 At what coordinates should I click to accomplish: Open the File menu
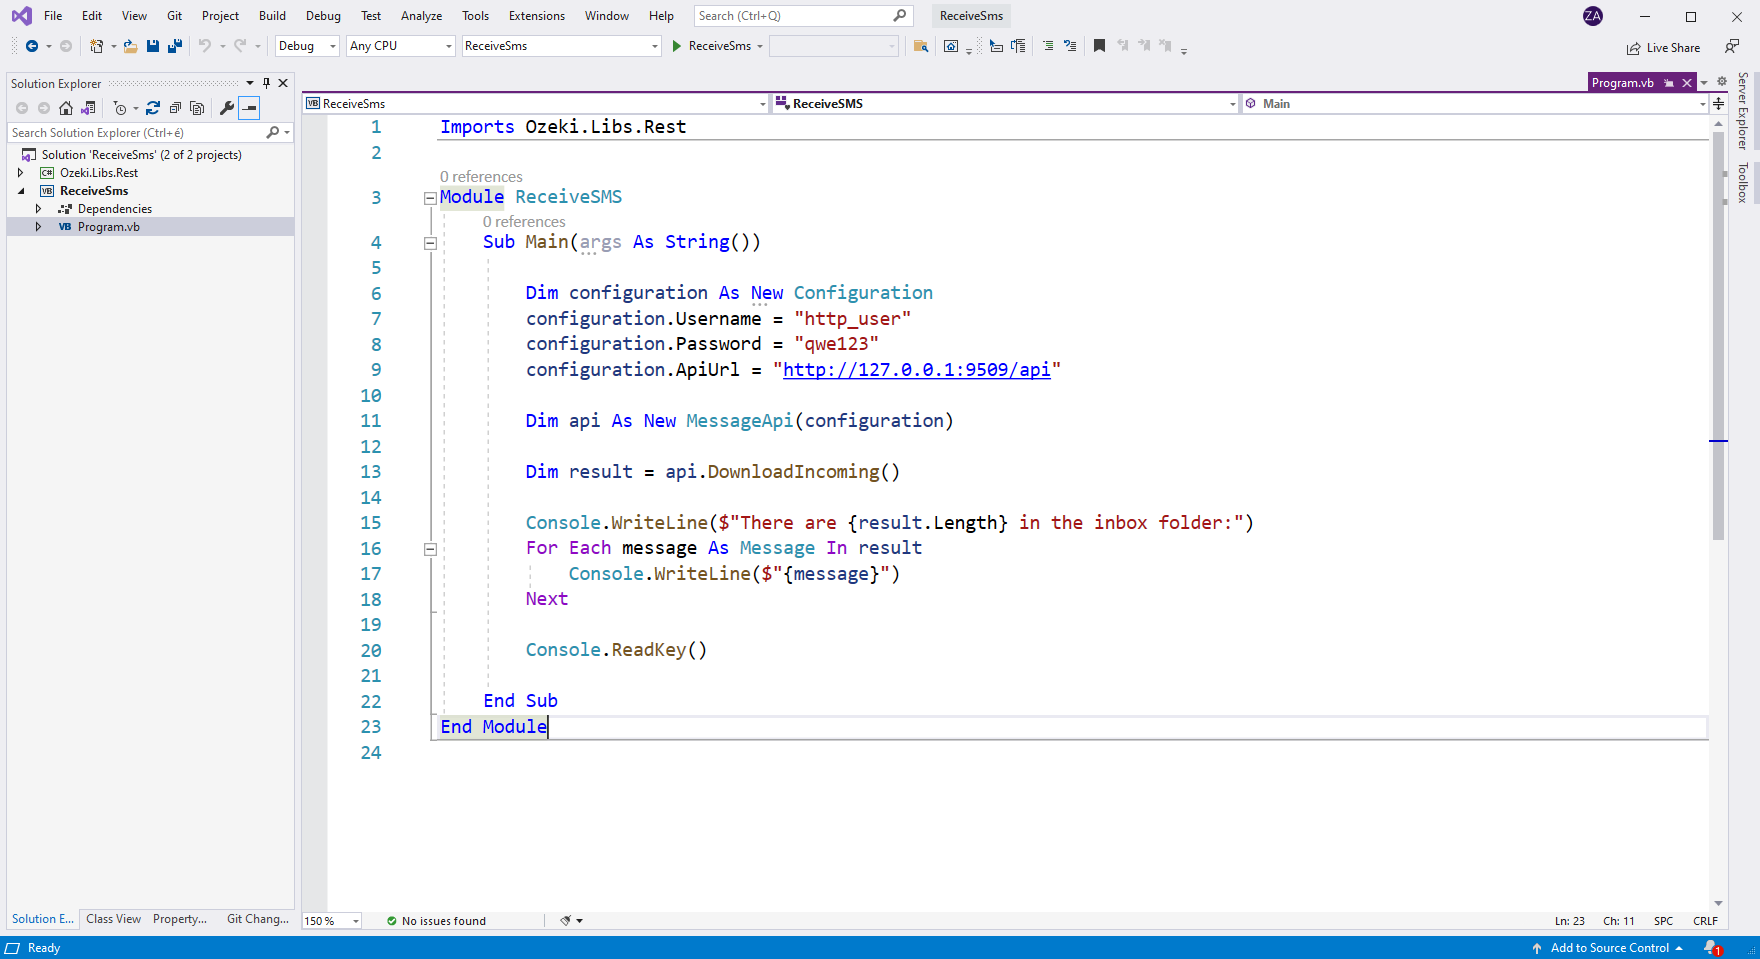(53, 16)
